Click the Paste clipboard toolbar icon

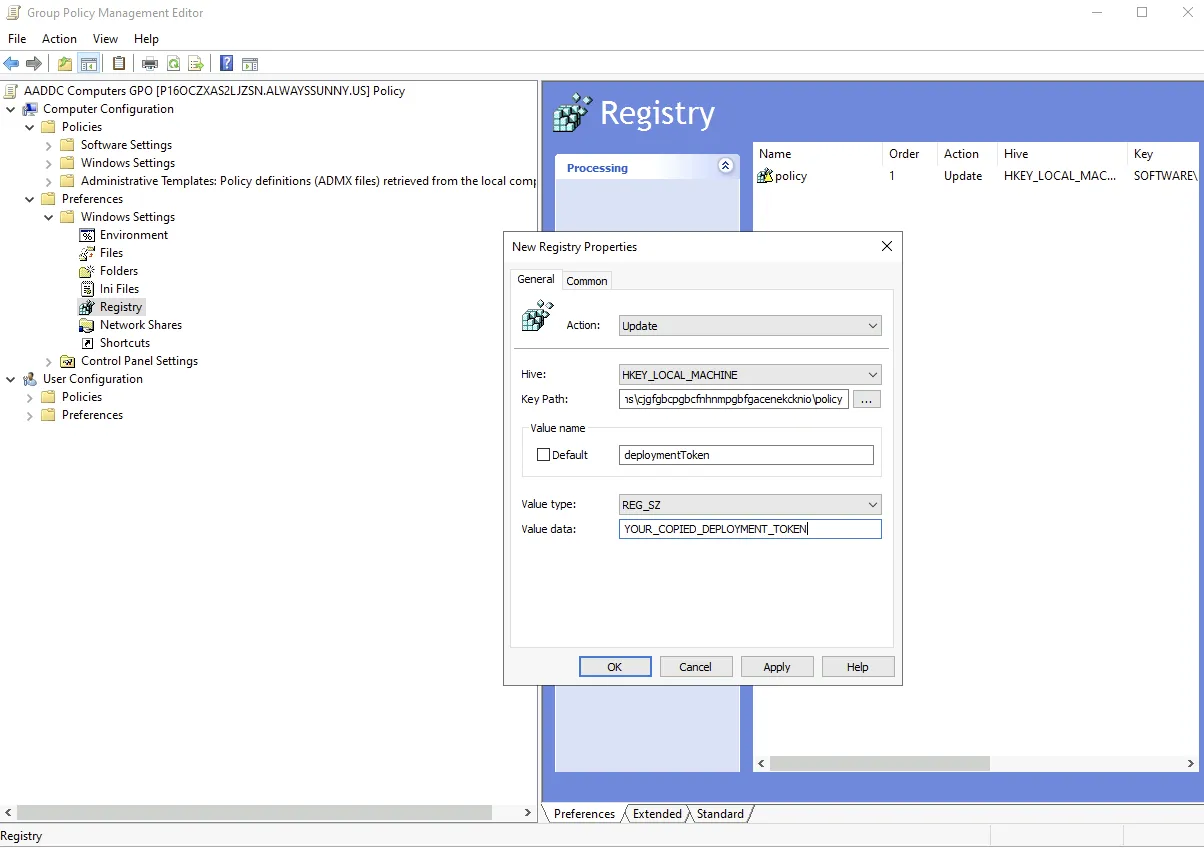click(x=119, y=64)
